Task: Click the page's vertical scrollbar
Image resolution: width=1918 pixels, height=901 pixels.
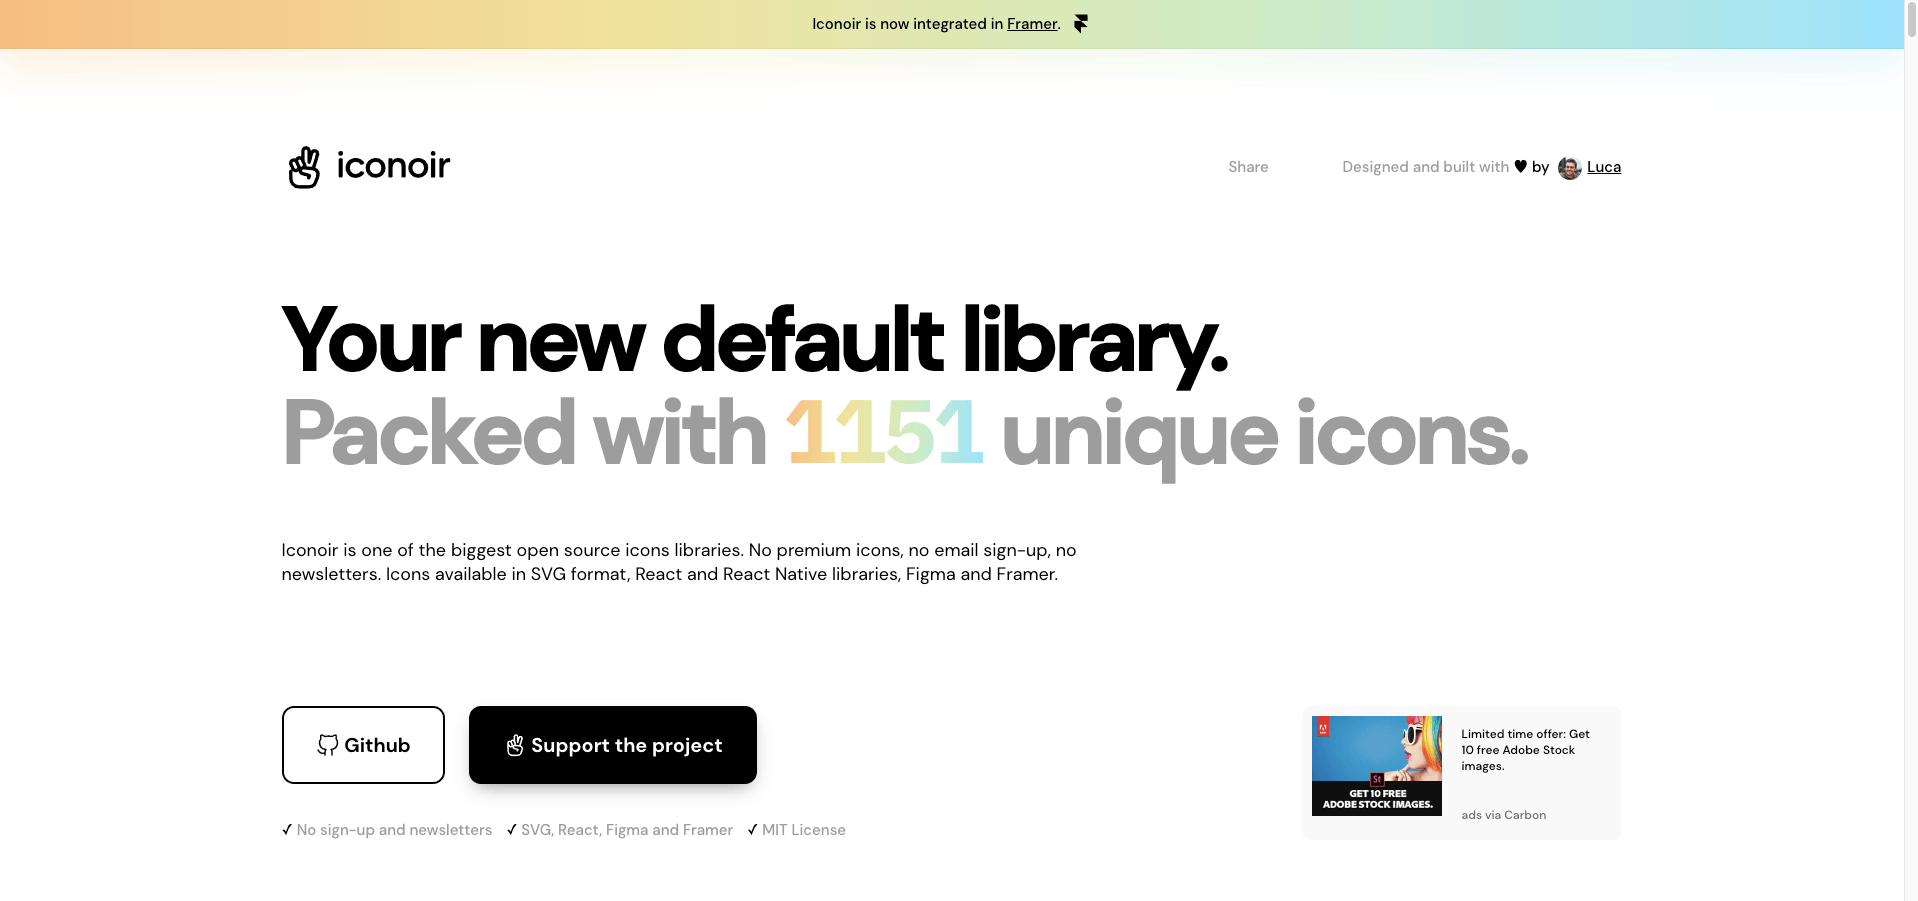Action: 1911,450
